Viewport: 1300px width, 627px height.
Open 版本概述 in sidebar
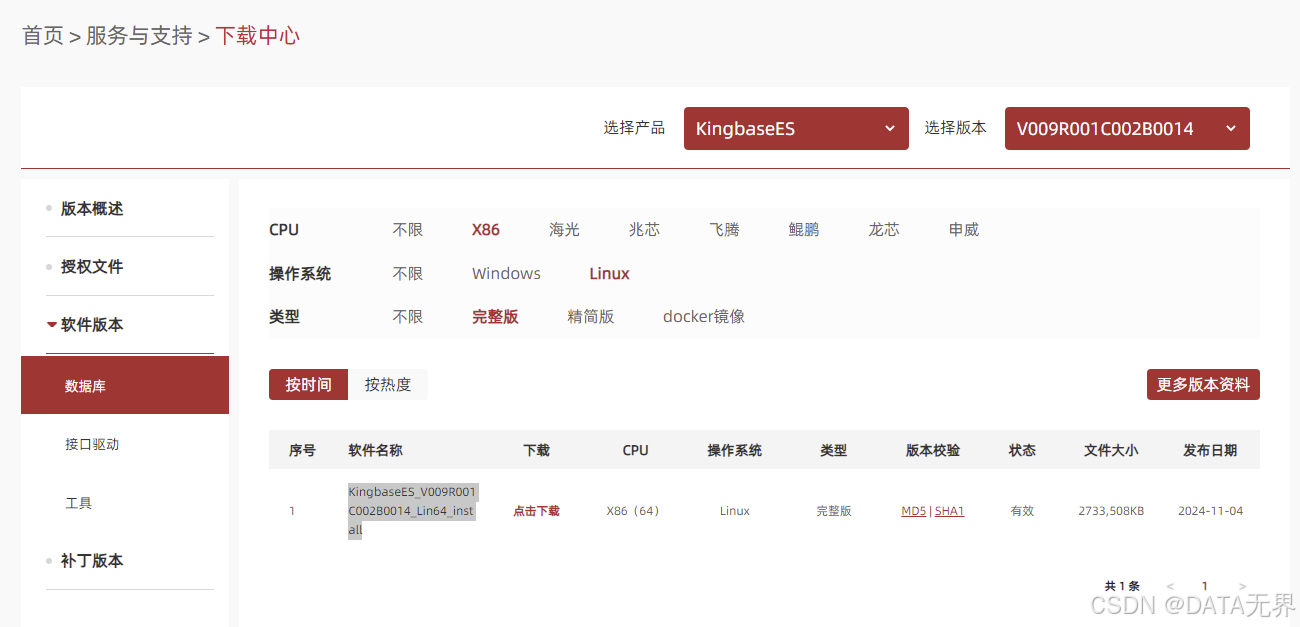click(92, 209)
